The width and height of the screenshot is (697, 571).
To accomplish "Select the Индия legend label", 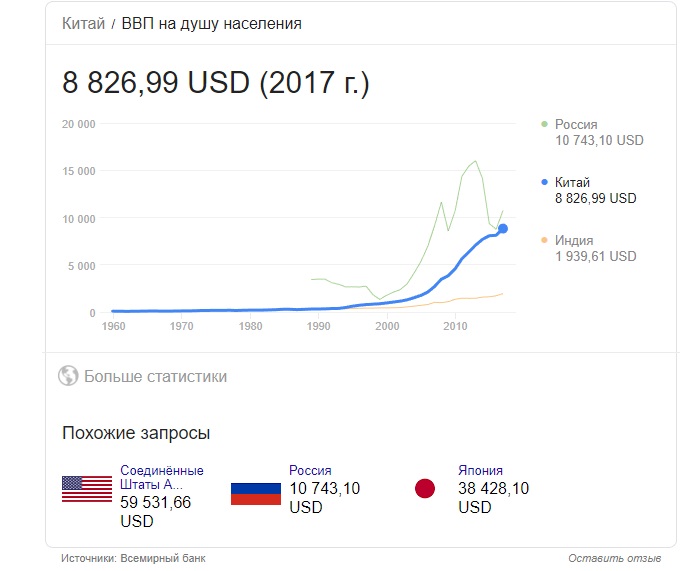I will pyautogui.click(x=574, y=240).
